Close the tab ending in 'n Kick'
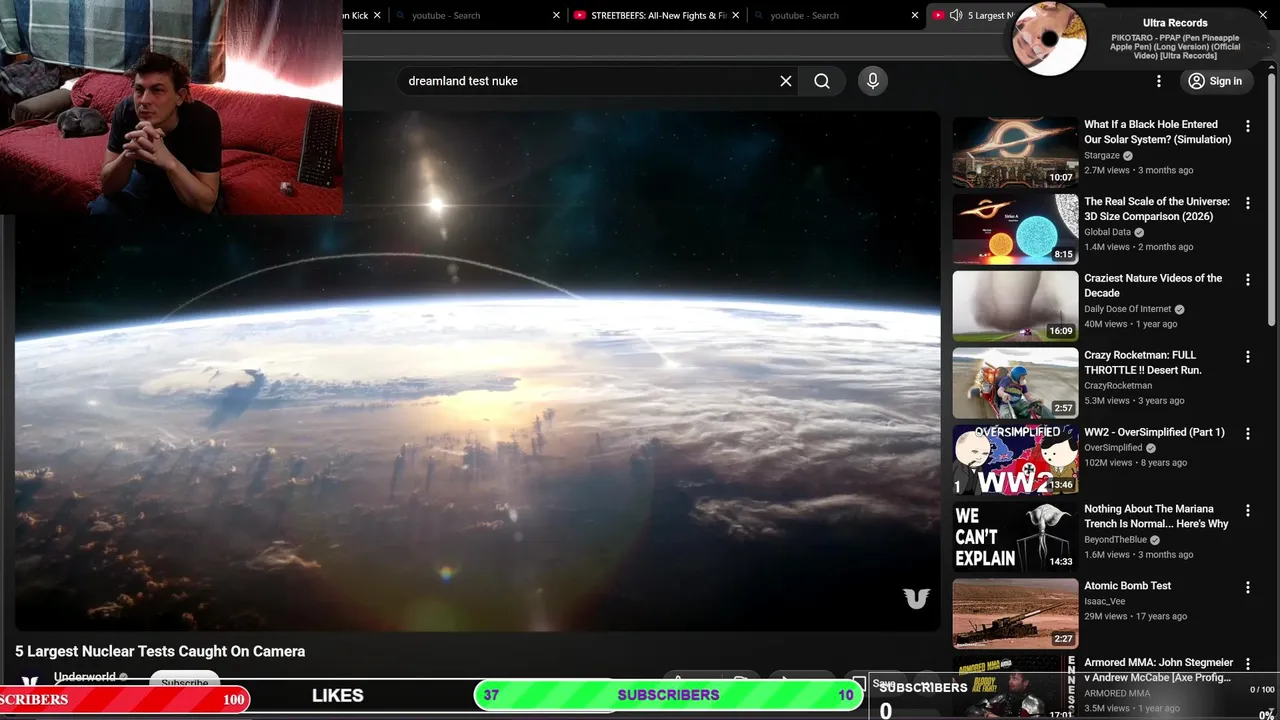The image size is (1280, 720). click(x=377, y=15)
